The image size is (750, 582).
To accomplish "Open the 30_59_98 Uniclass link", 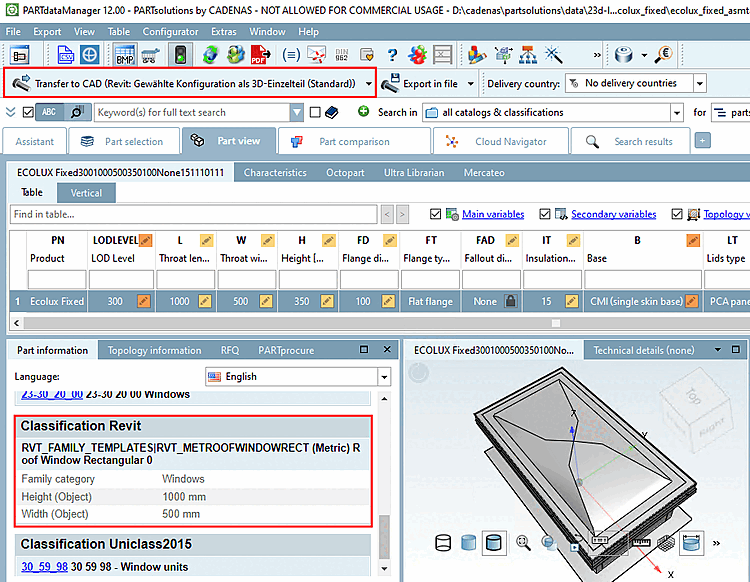I will tap(44, 567).
